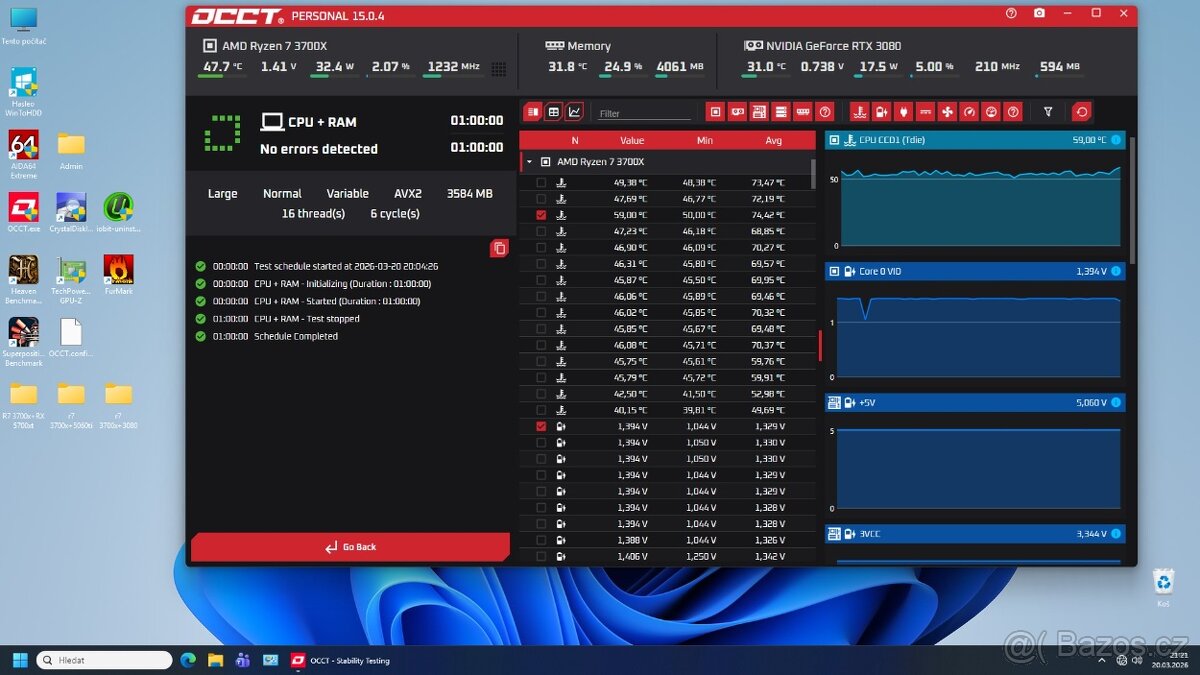Click the sensor Filter input field
1200x675 pixels.
pyautogui.click(x=646, y=111)
